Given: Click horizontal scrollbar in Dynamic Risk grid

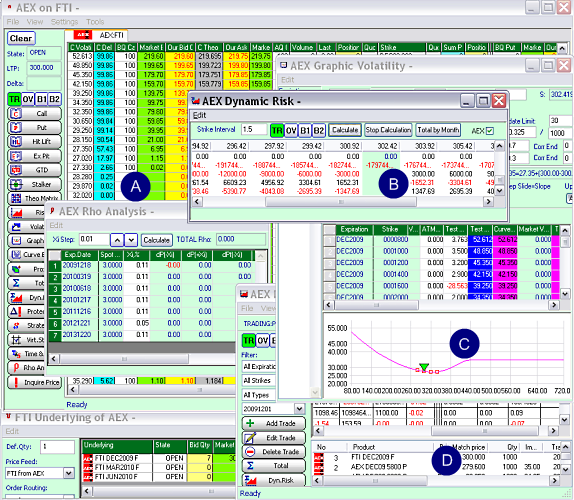Looking at the screenshot, I should pyautogui.click(x=341, y=202).
